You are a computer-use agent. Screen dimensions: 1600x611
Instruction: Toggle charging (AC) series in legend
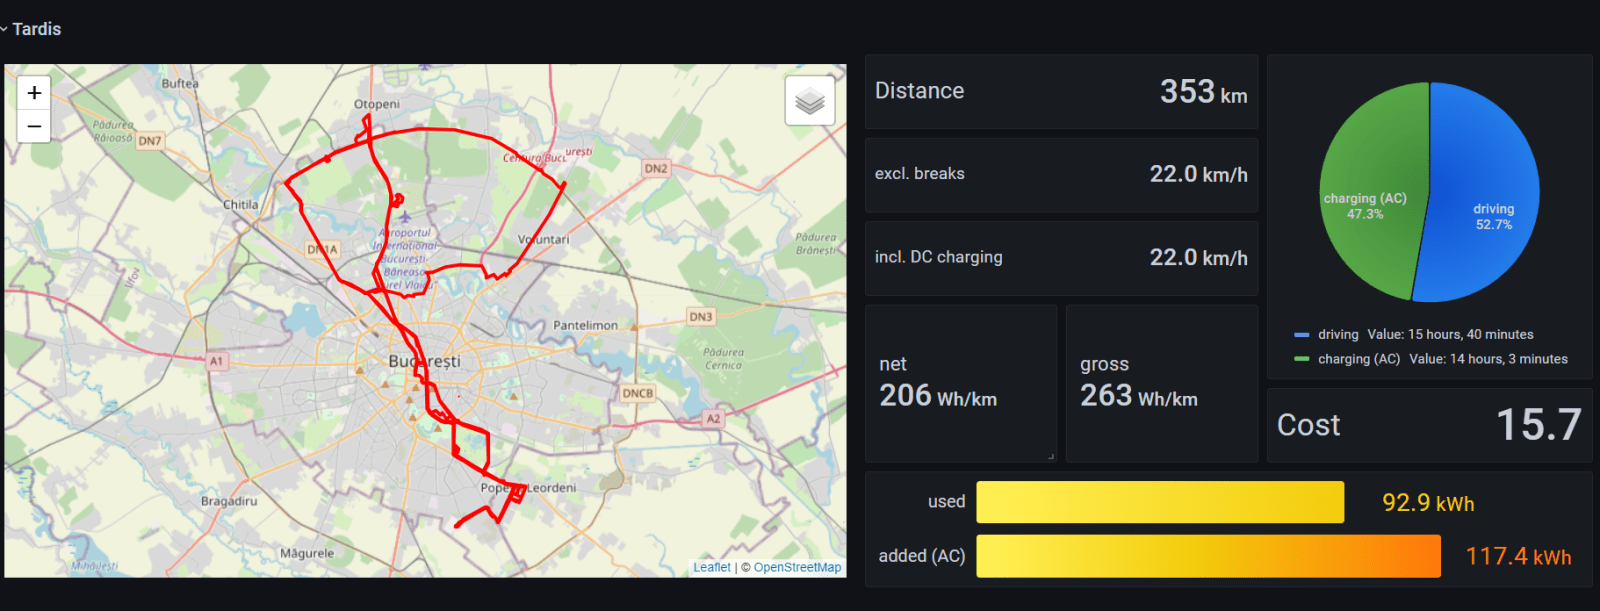(1358, 359)
